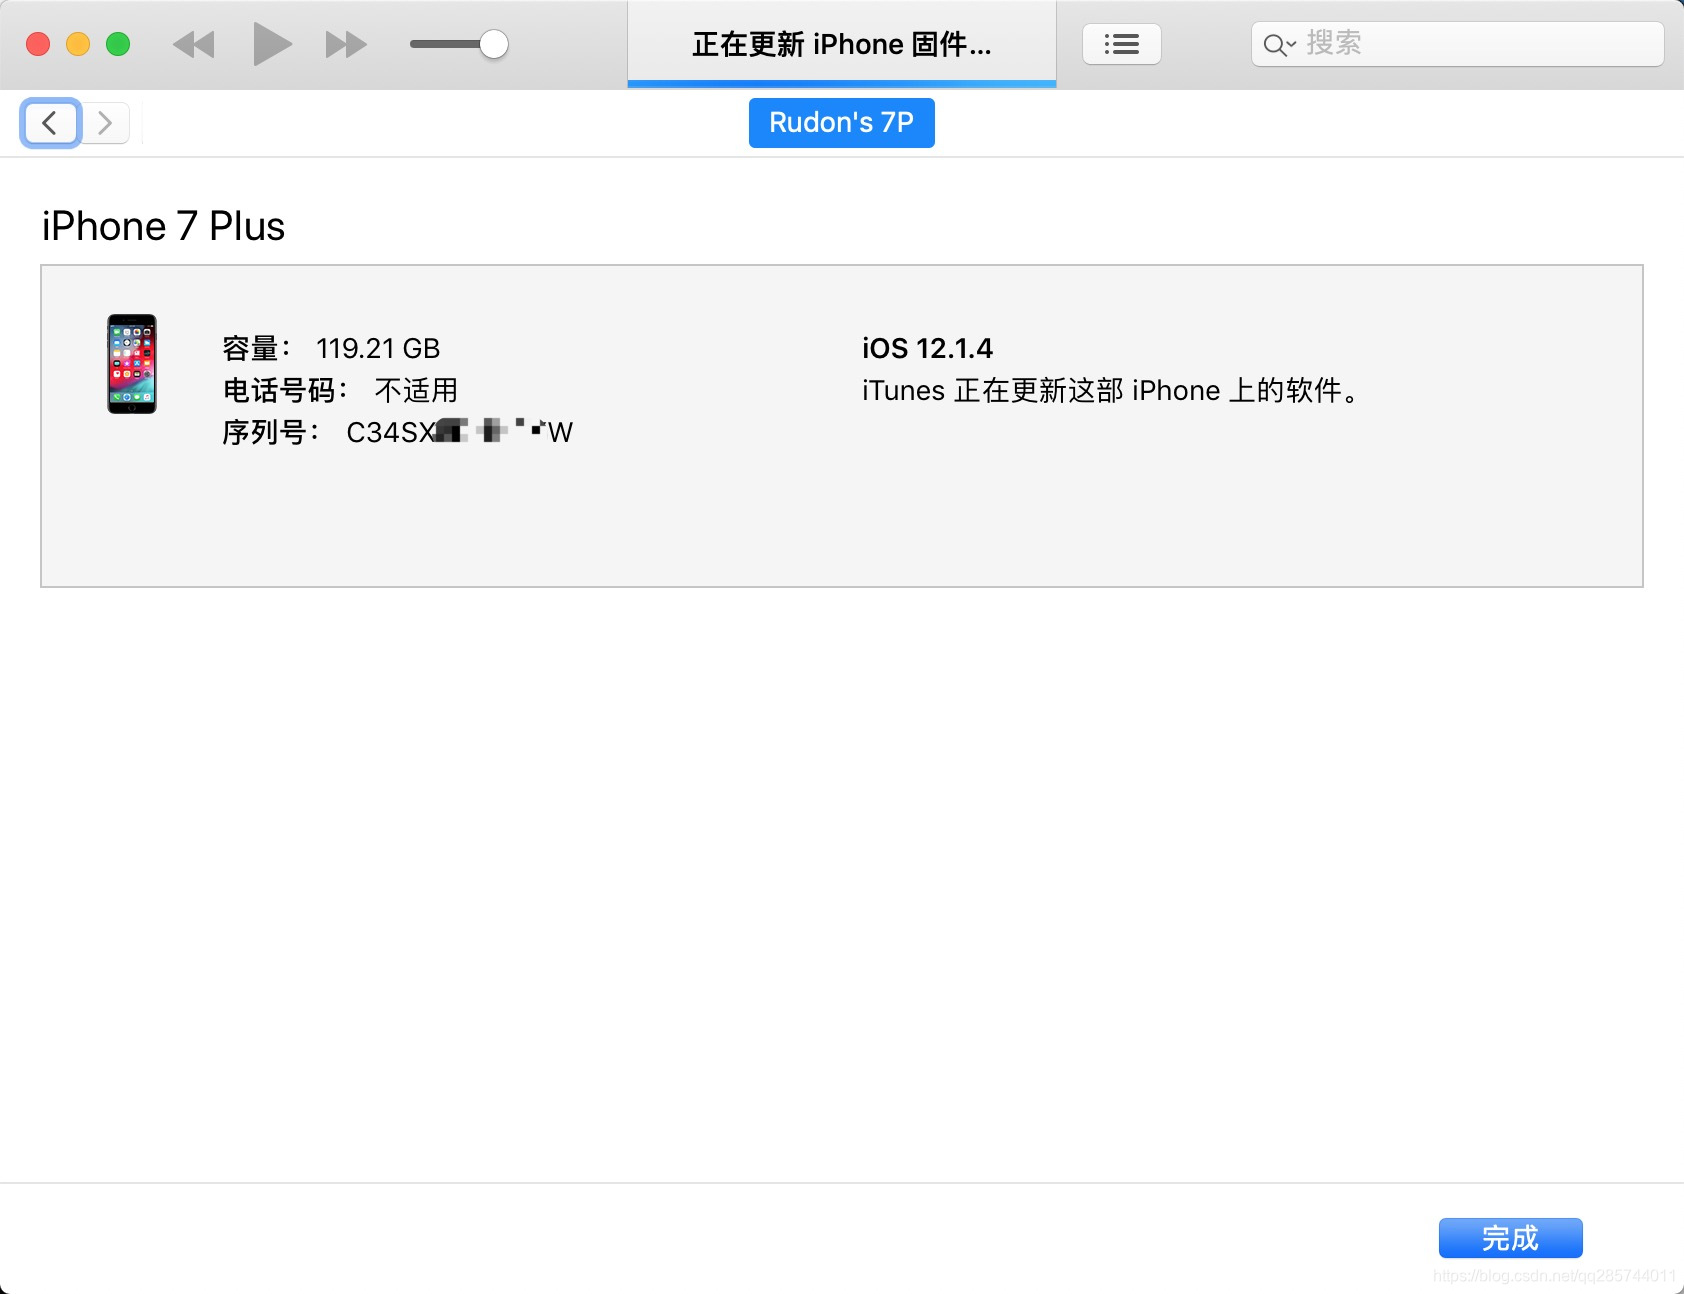Viewport: 1684px width, 1294px height.
Task: Click the iPhone device thumbnail image
Action: 132,364
